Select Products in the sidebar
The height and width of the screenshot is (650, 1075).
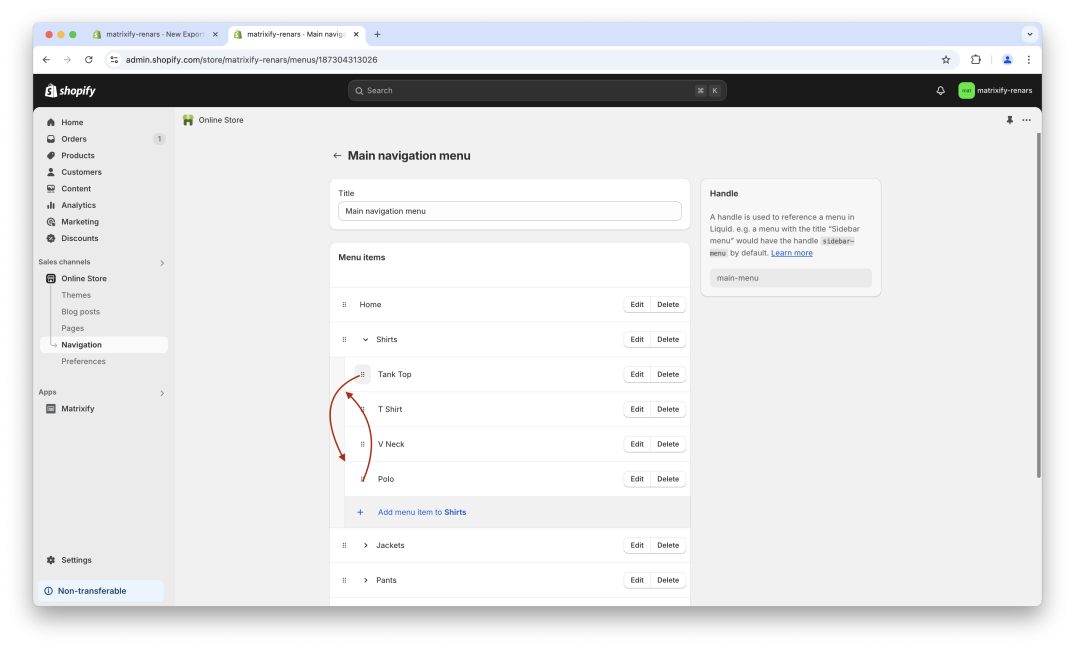(77, 155)
